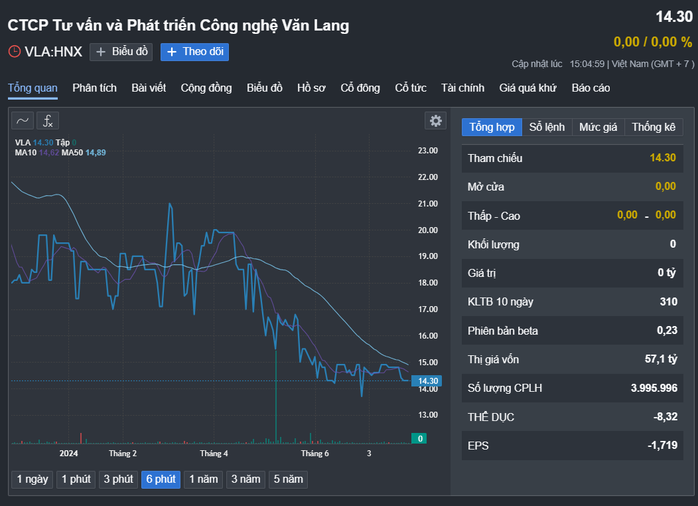Click the 0,00 / 0,00 % change value

[653, 42]
